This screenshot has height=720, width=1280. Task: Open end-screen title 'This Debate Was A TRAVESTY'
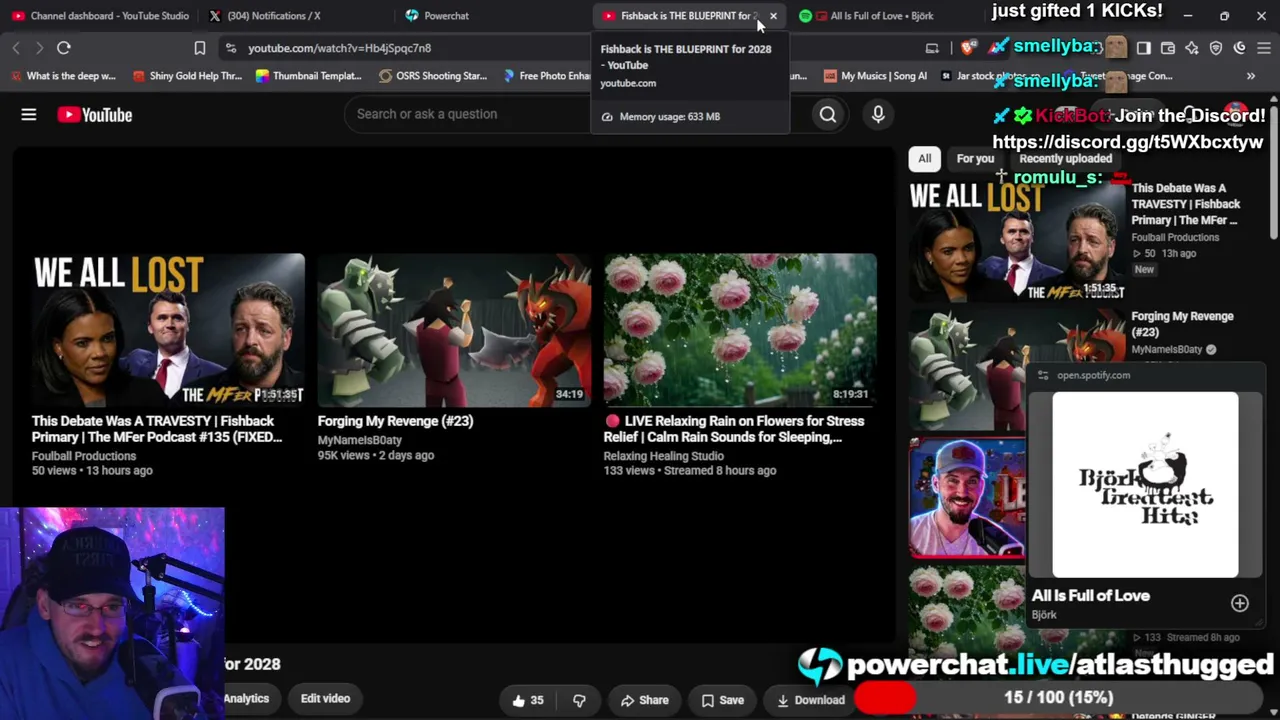click(x=157, y=429)
